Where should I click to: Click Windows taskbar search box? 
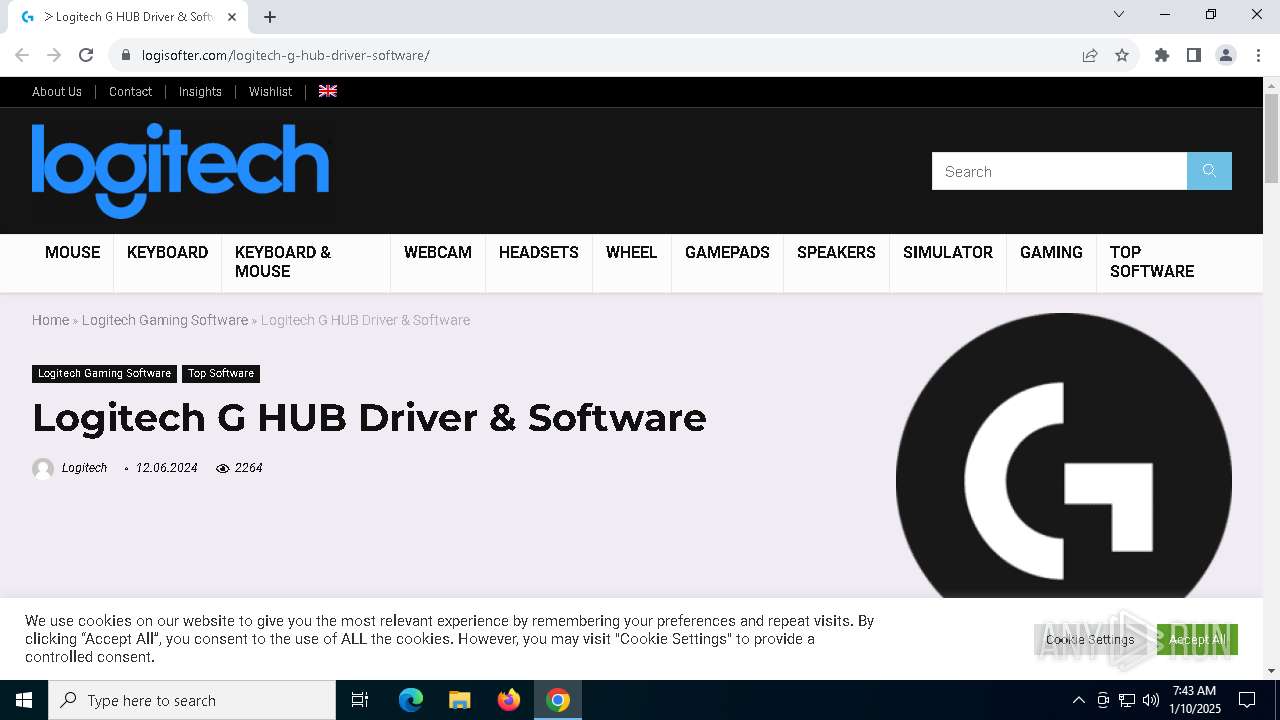click(x=192, y=700)
